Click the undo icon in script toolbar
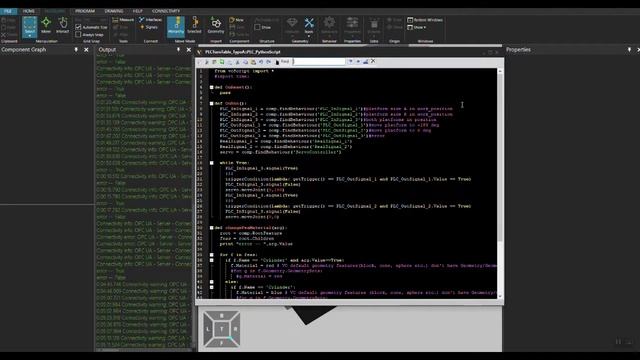 [261, 62]
